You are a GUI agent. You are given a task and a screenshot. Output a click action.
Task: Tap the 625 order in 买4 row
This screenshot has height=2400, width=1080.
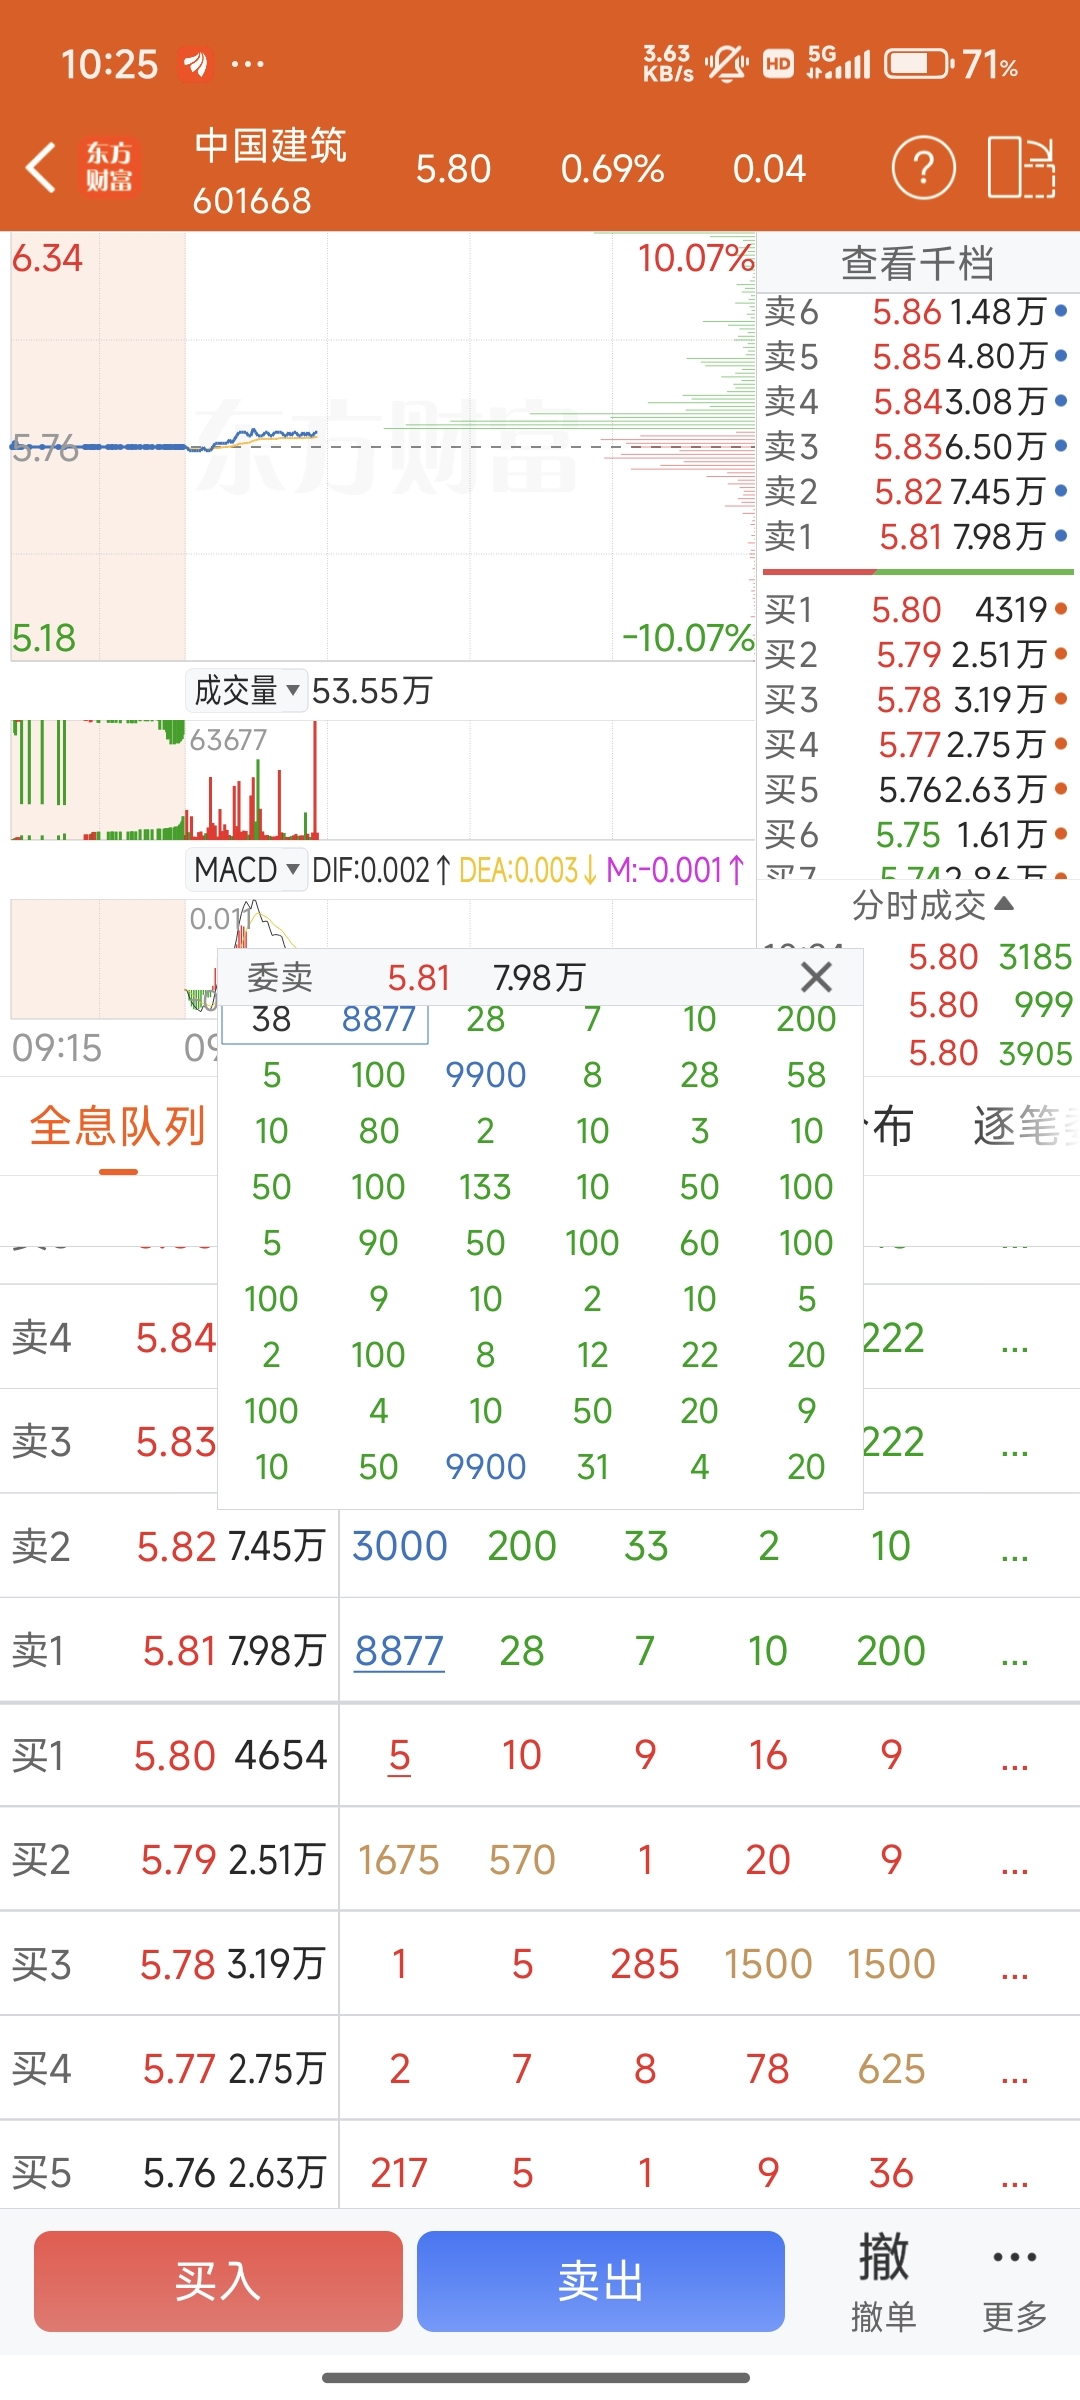891,2069
